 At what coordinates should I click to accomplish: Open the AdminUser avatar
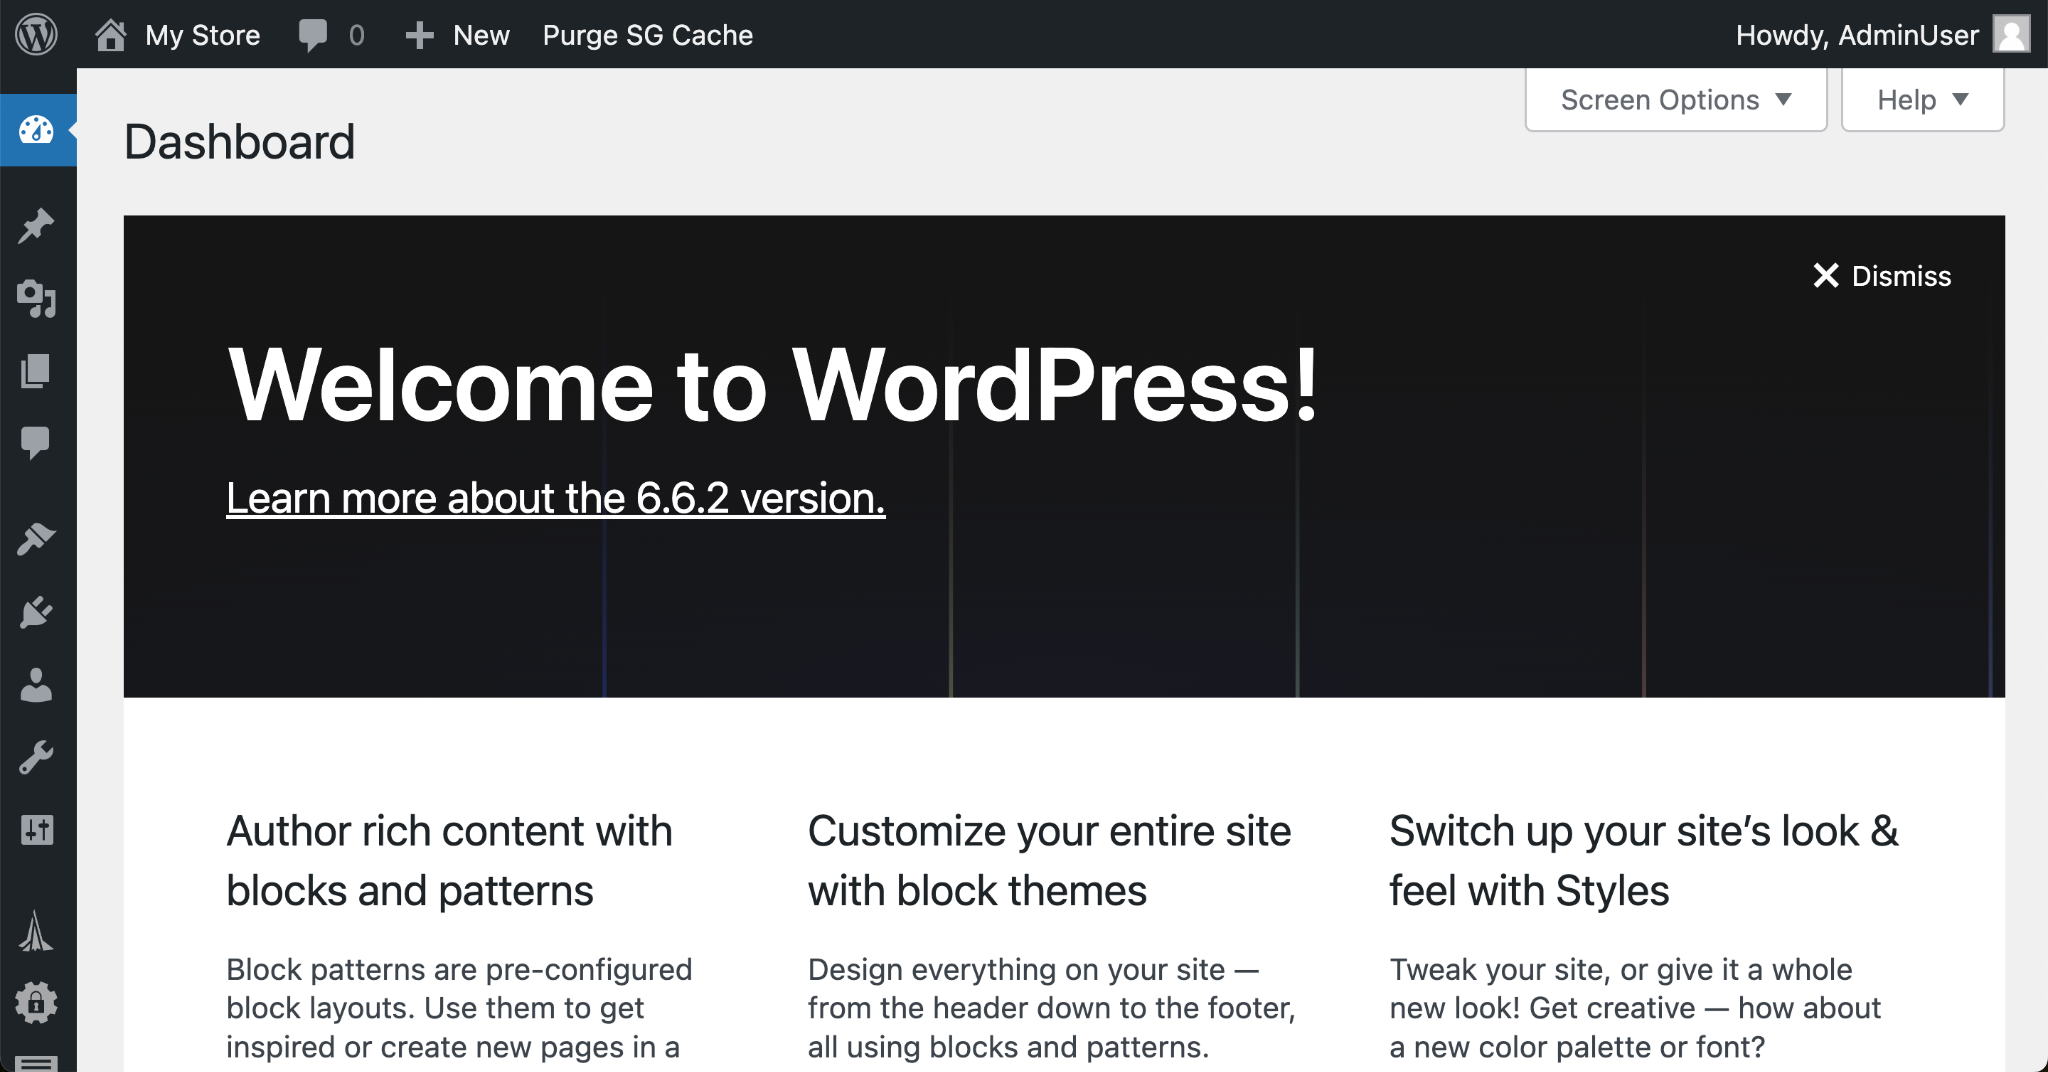2011,34
